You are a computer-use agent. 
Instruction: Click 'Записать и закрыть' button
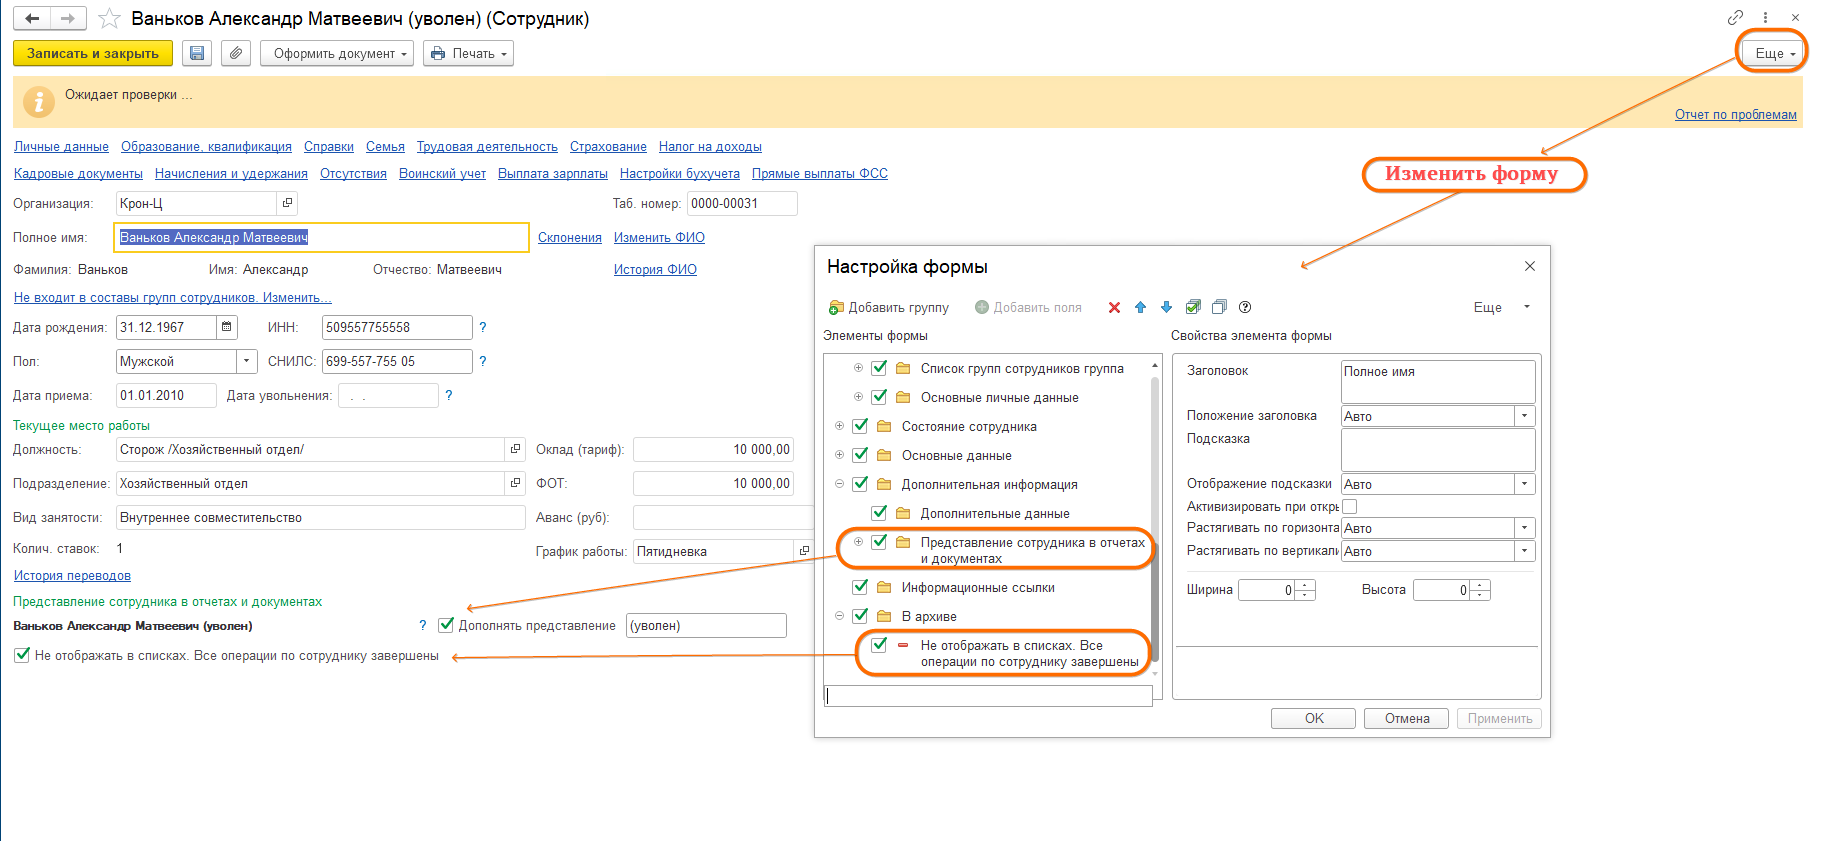coord(92,53)
